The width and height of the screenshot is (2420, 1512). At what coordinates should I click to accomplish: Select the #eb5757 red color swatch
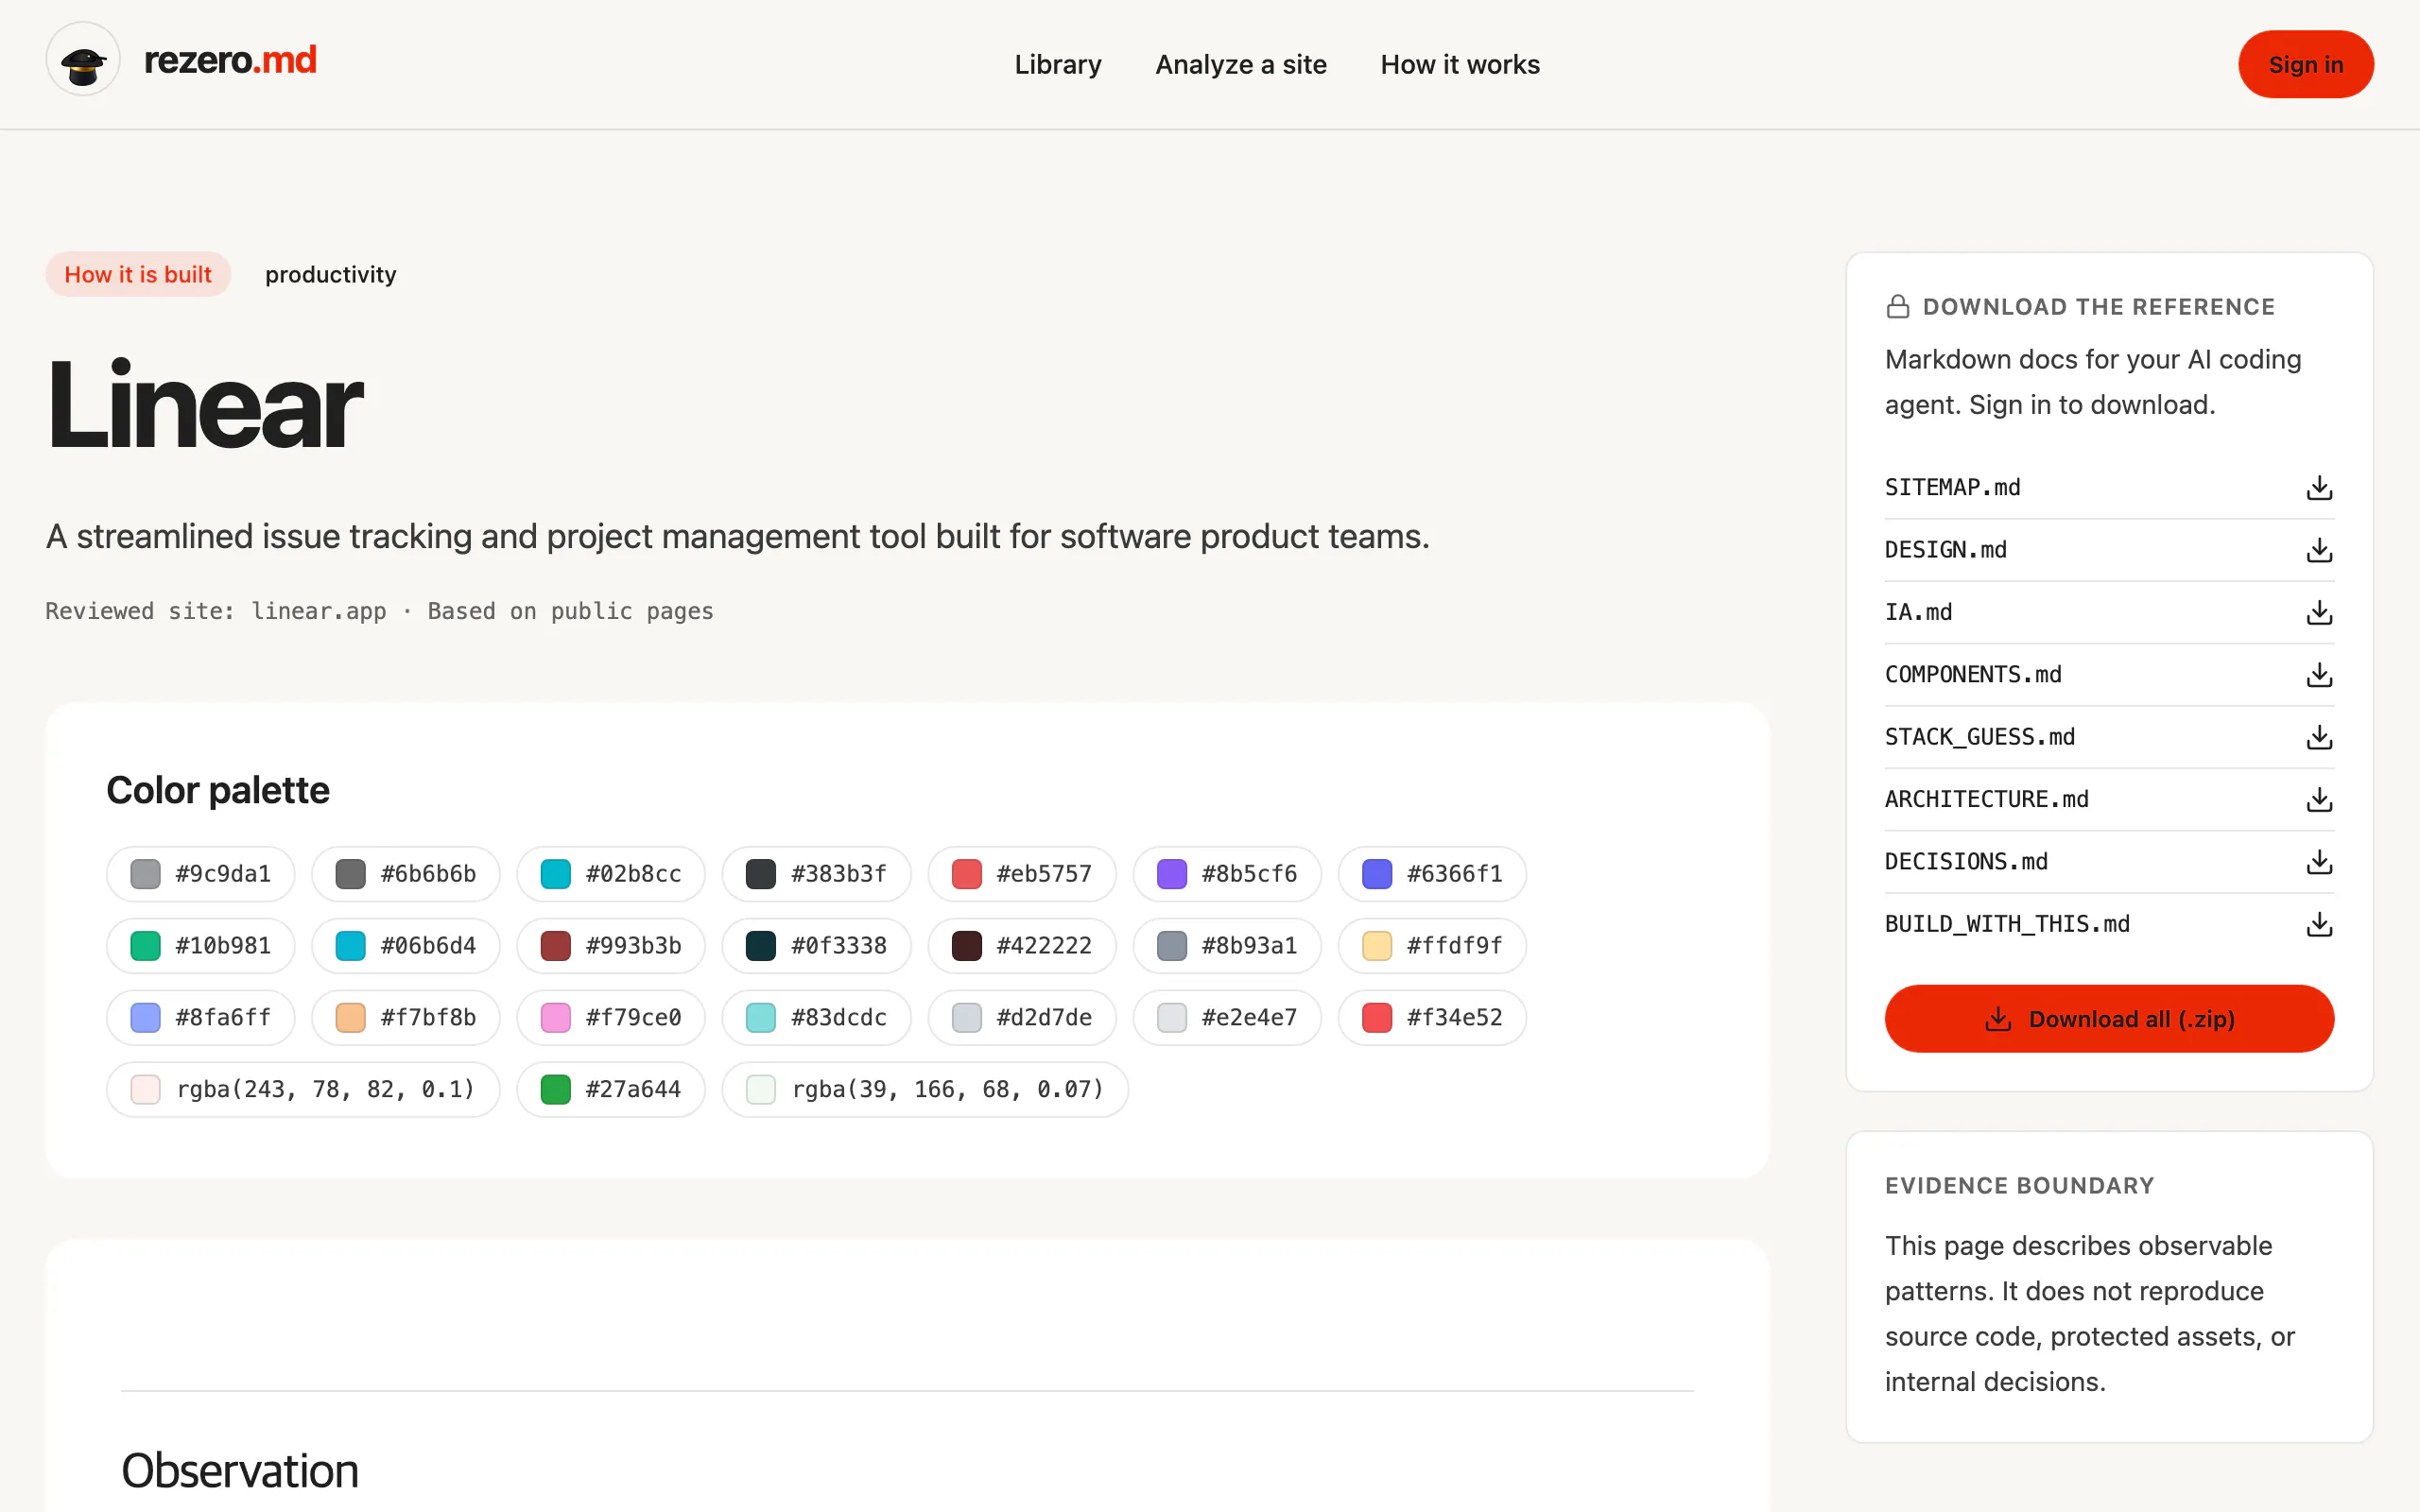pos(1022,874)
